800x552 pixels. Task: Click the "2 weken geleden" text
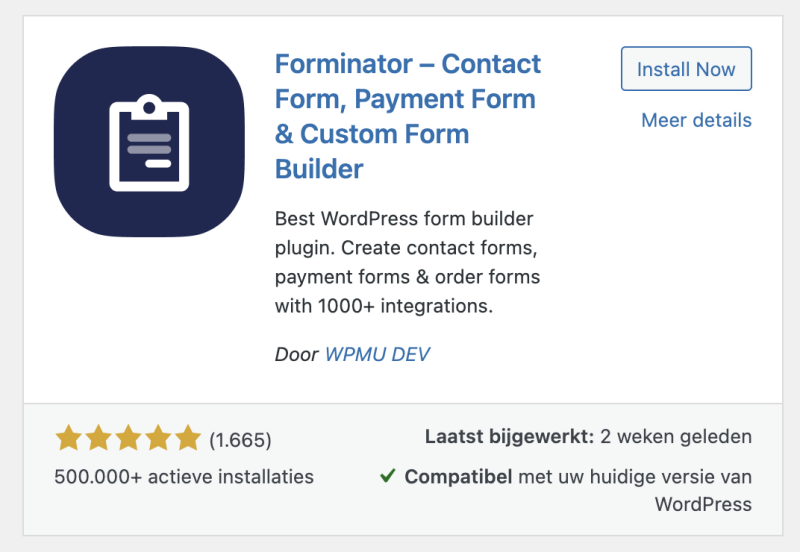(677, 437)
